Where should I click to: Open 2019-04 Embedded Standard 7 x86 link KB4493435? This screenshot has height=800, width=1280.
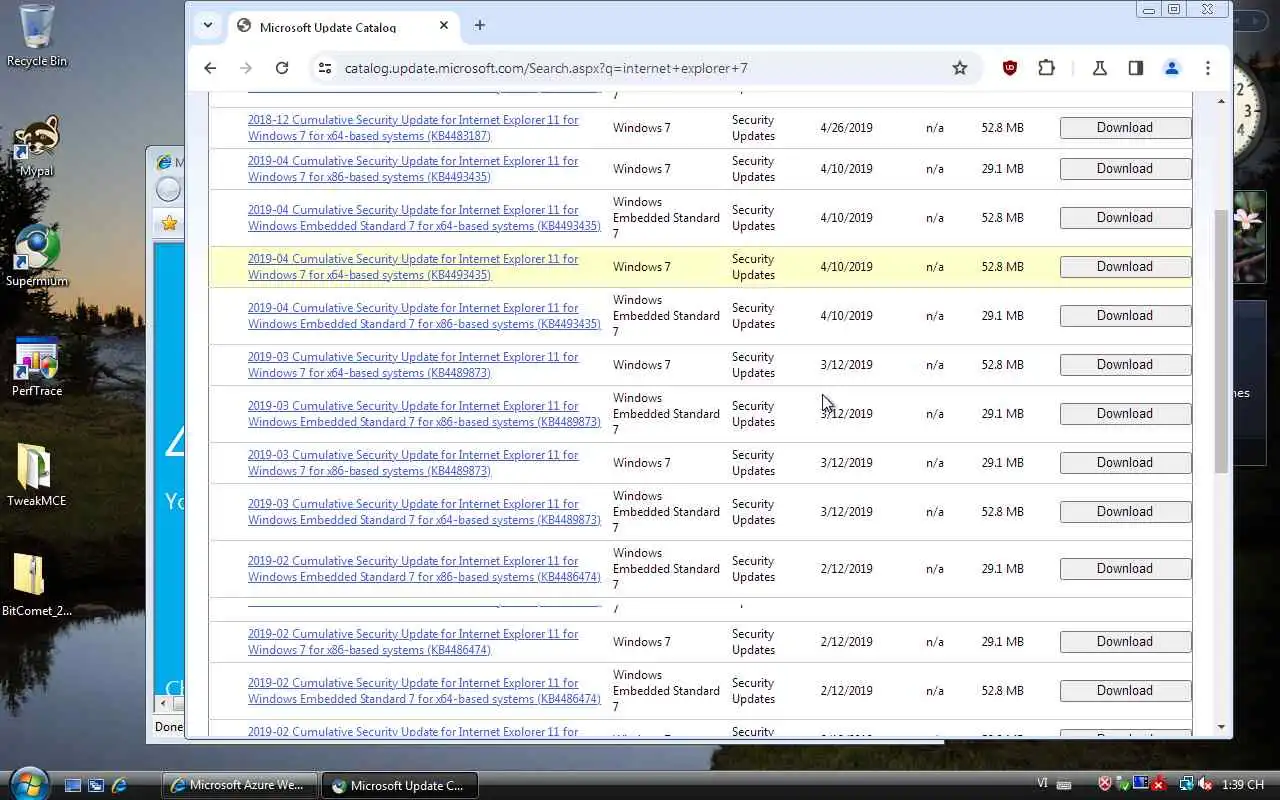[x=424, y=316]
